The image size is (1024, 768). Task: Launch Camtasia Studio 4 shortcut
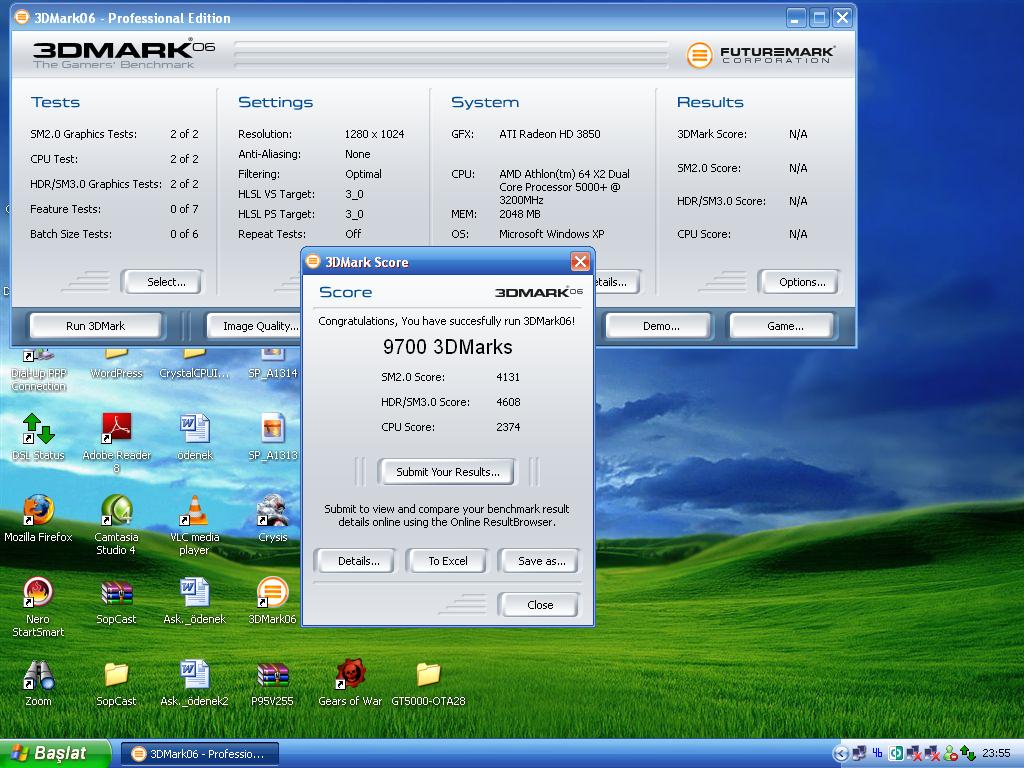coord(116,524)
